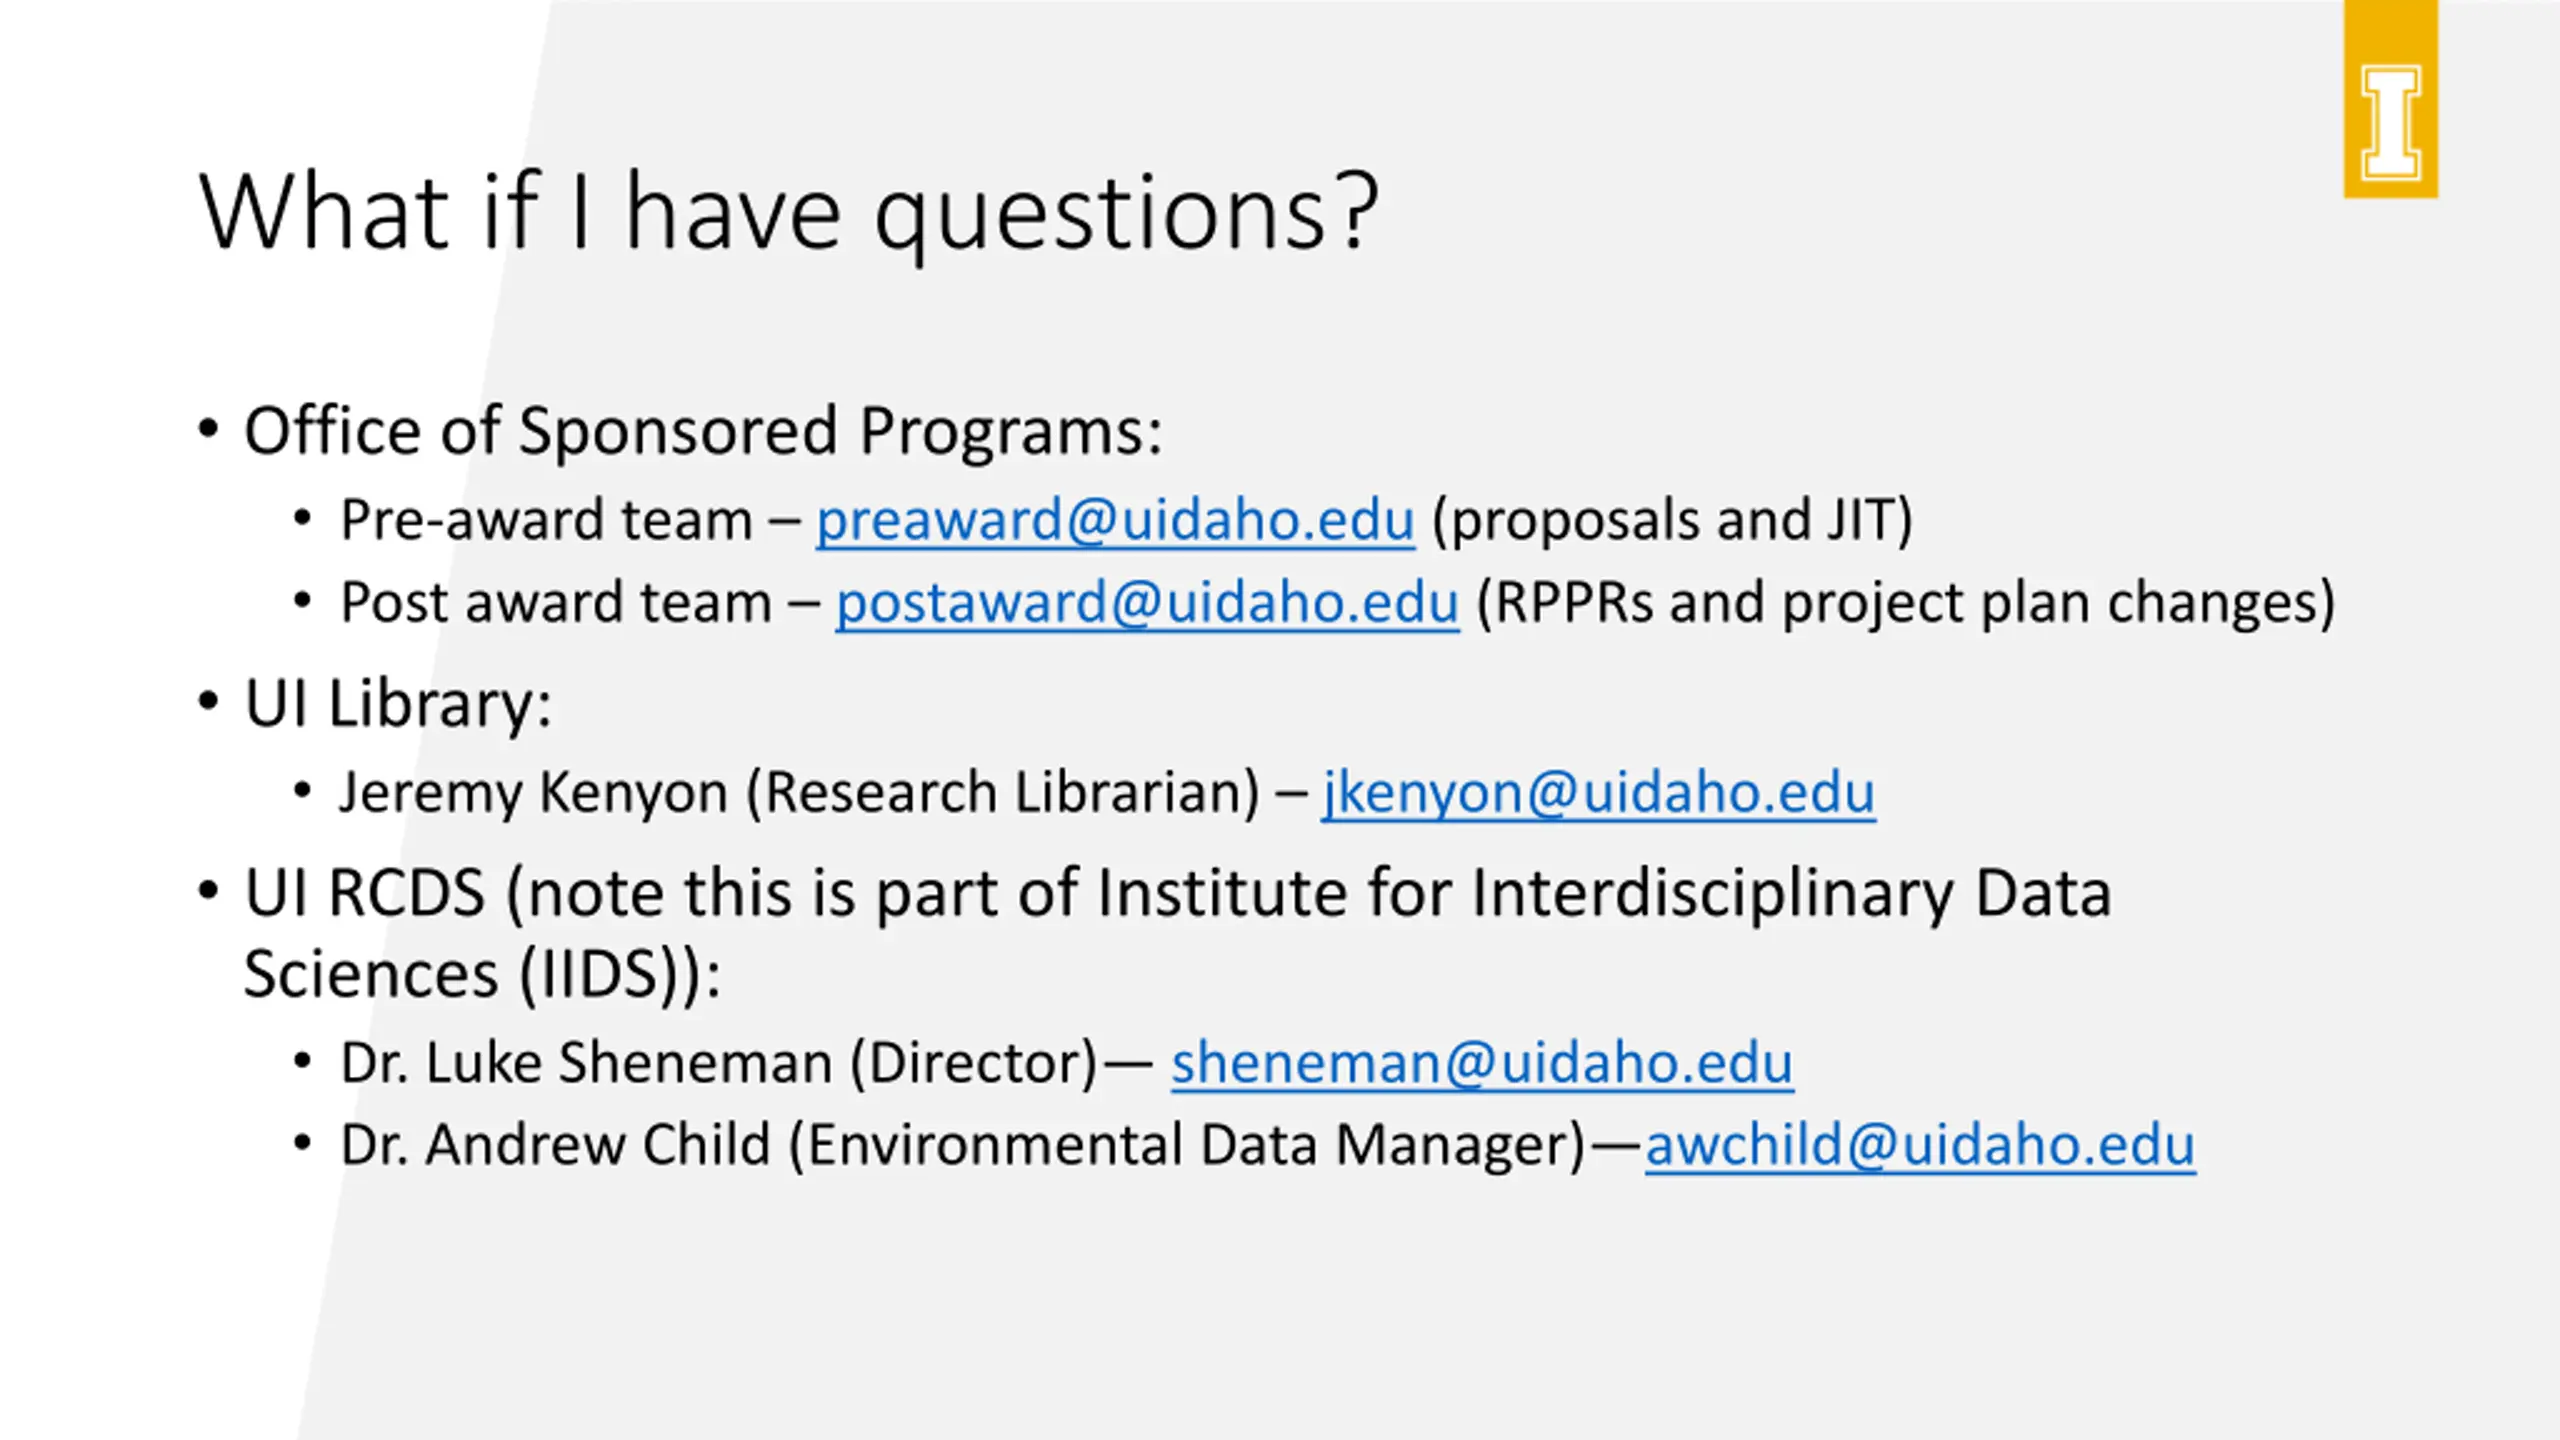Click the bullet before UI Library
Viewport: 2560px width, 1440px height.
coord(208,702)
